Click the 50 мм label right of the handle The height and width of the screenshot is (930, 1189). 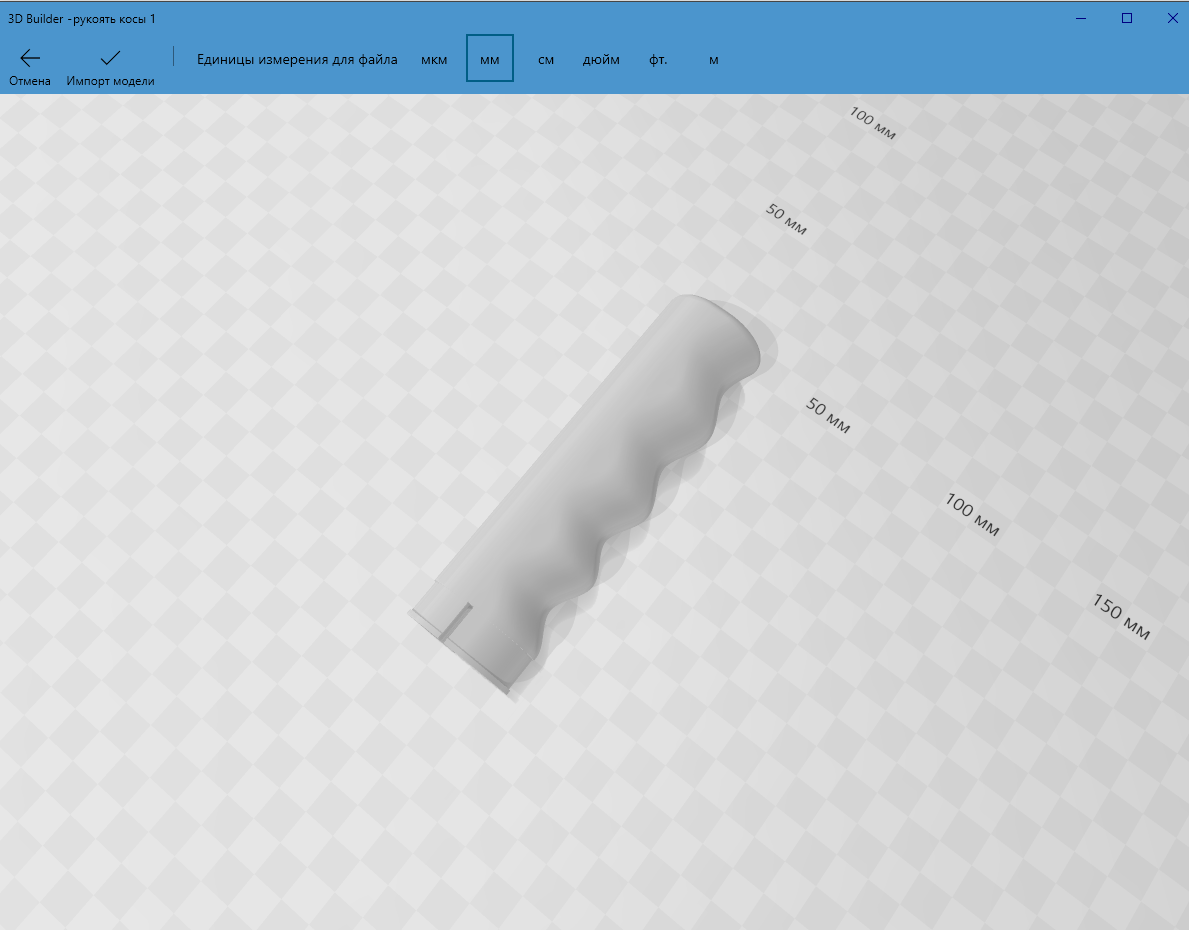828,416
